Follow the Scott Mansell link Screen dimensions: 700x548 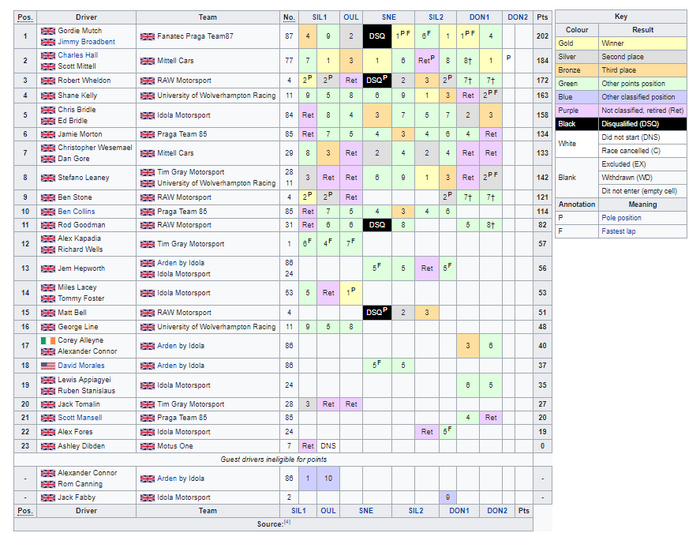pyautogui.click(x=81, y=417)
